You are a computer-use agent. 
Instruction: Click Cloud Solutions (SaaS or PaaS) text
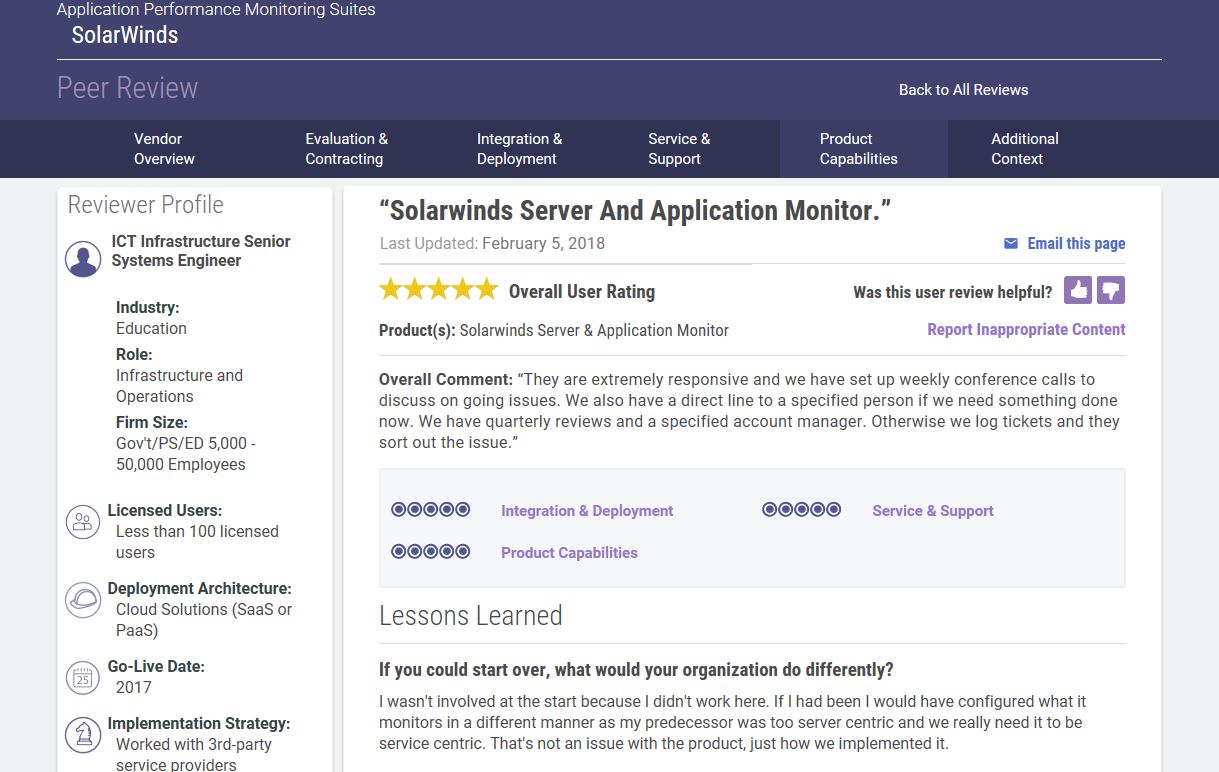pyautogui.click(x=204, y=620)
